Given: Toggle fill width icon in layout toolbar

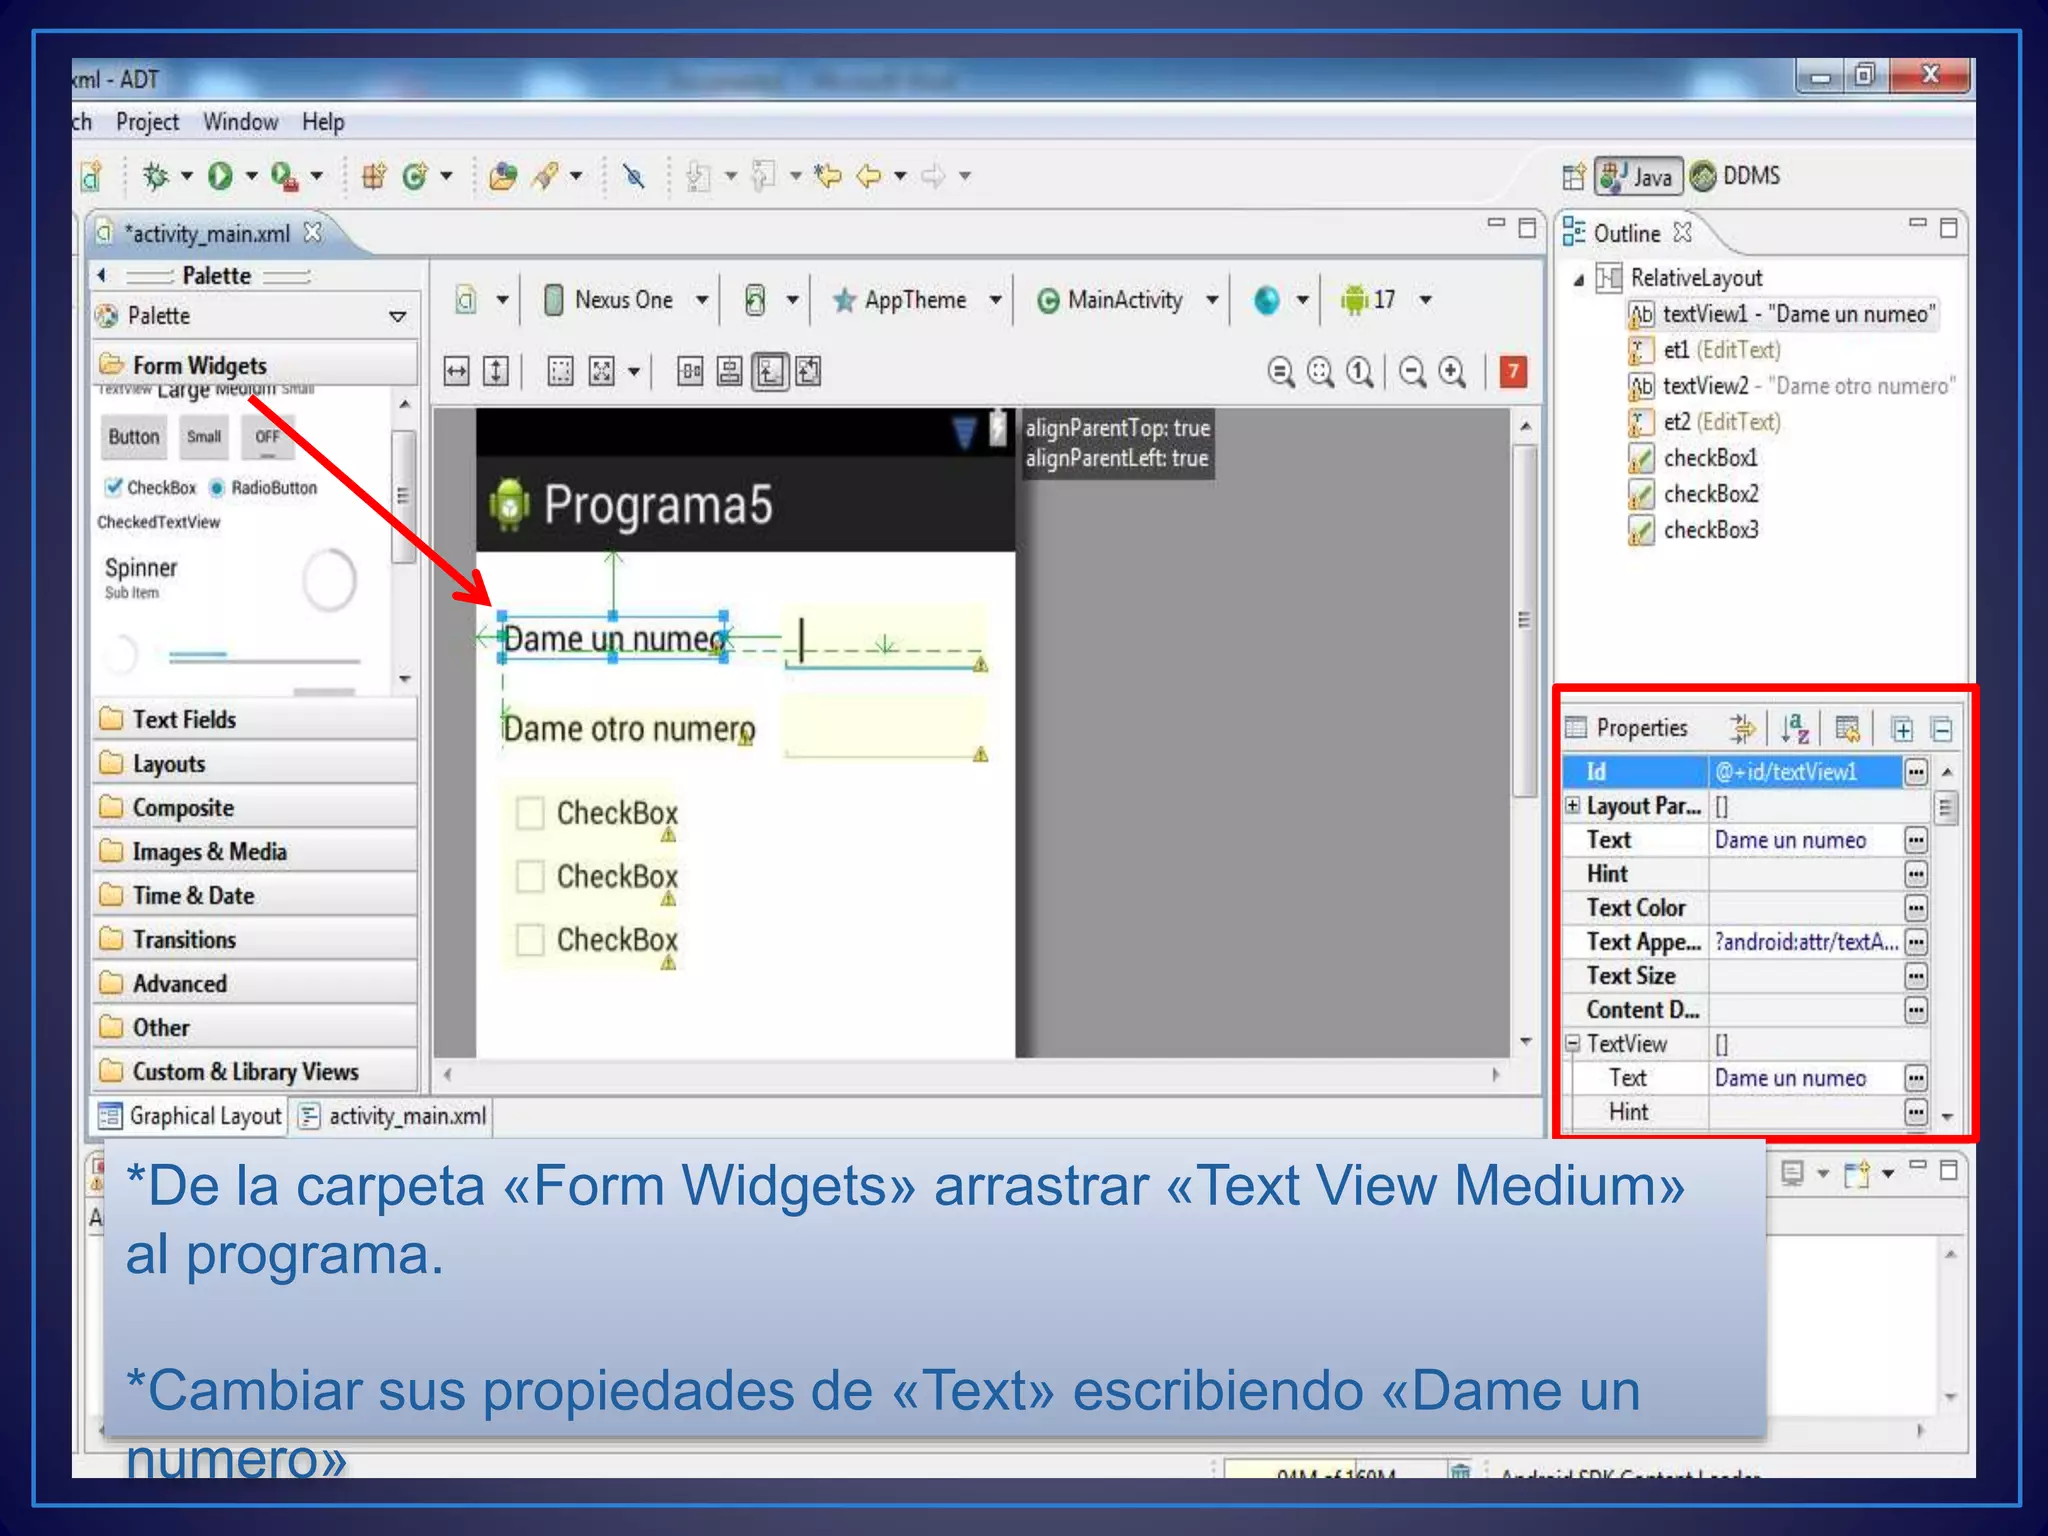Looking at the screenshot, I should 456,372.
